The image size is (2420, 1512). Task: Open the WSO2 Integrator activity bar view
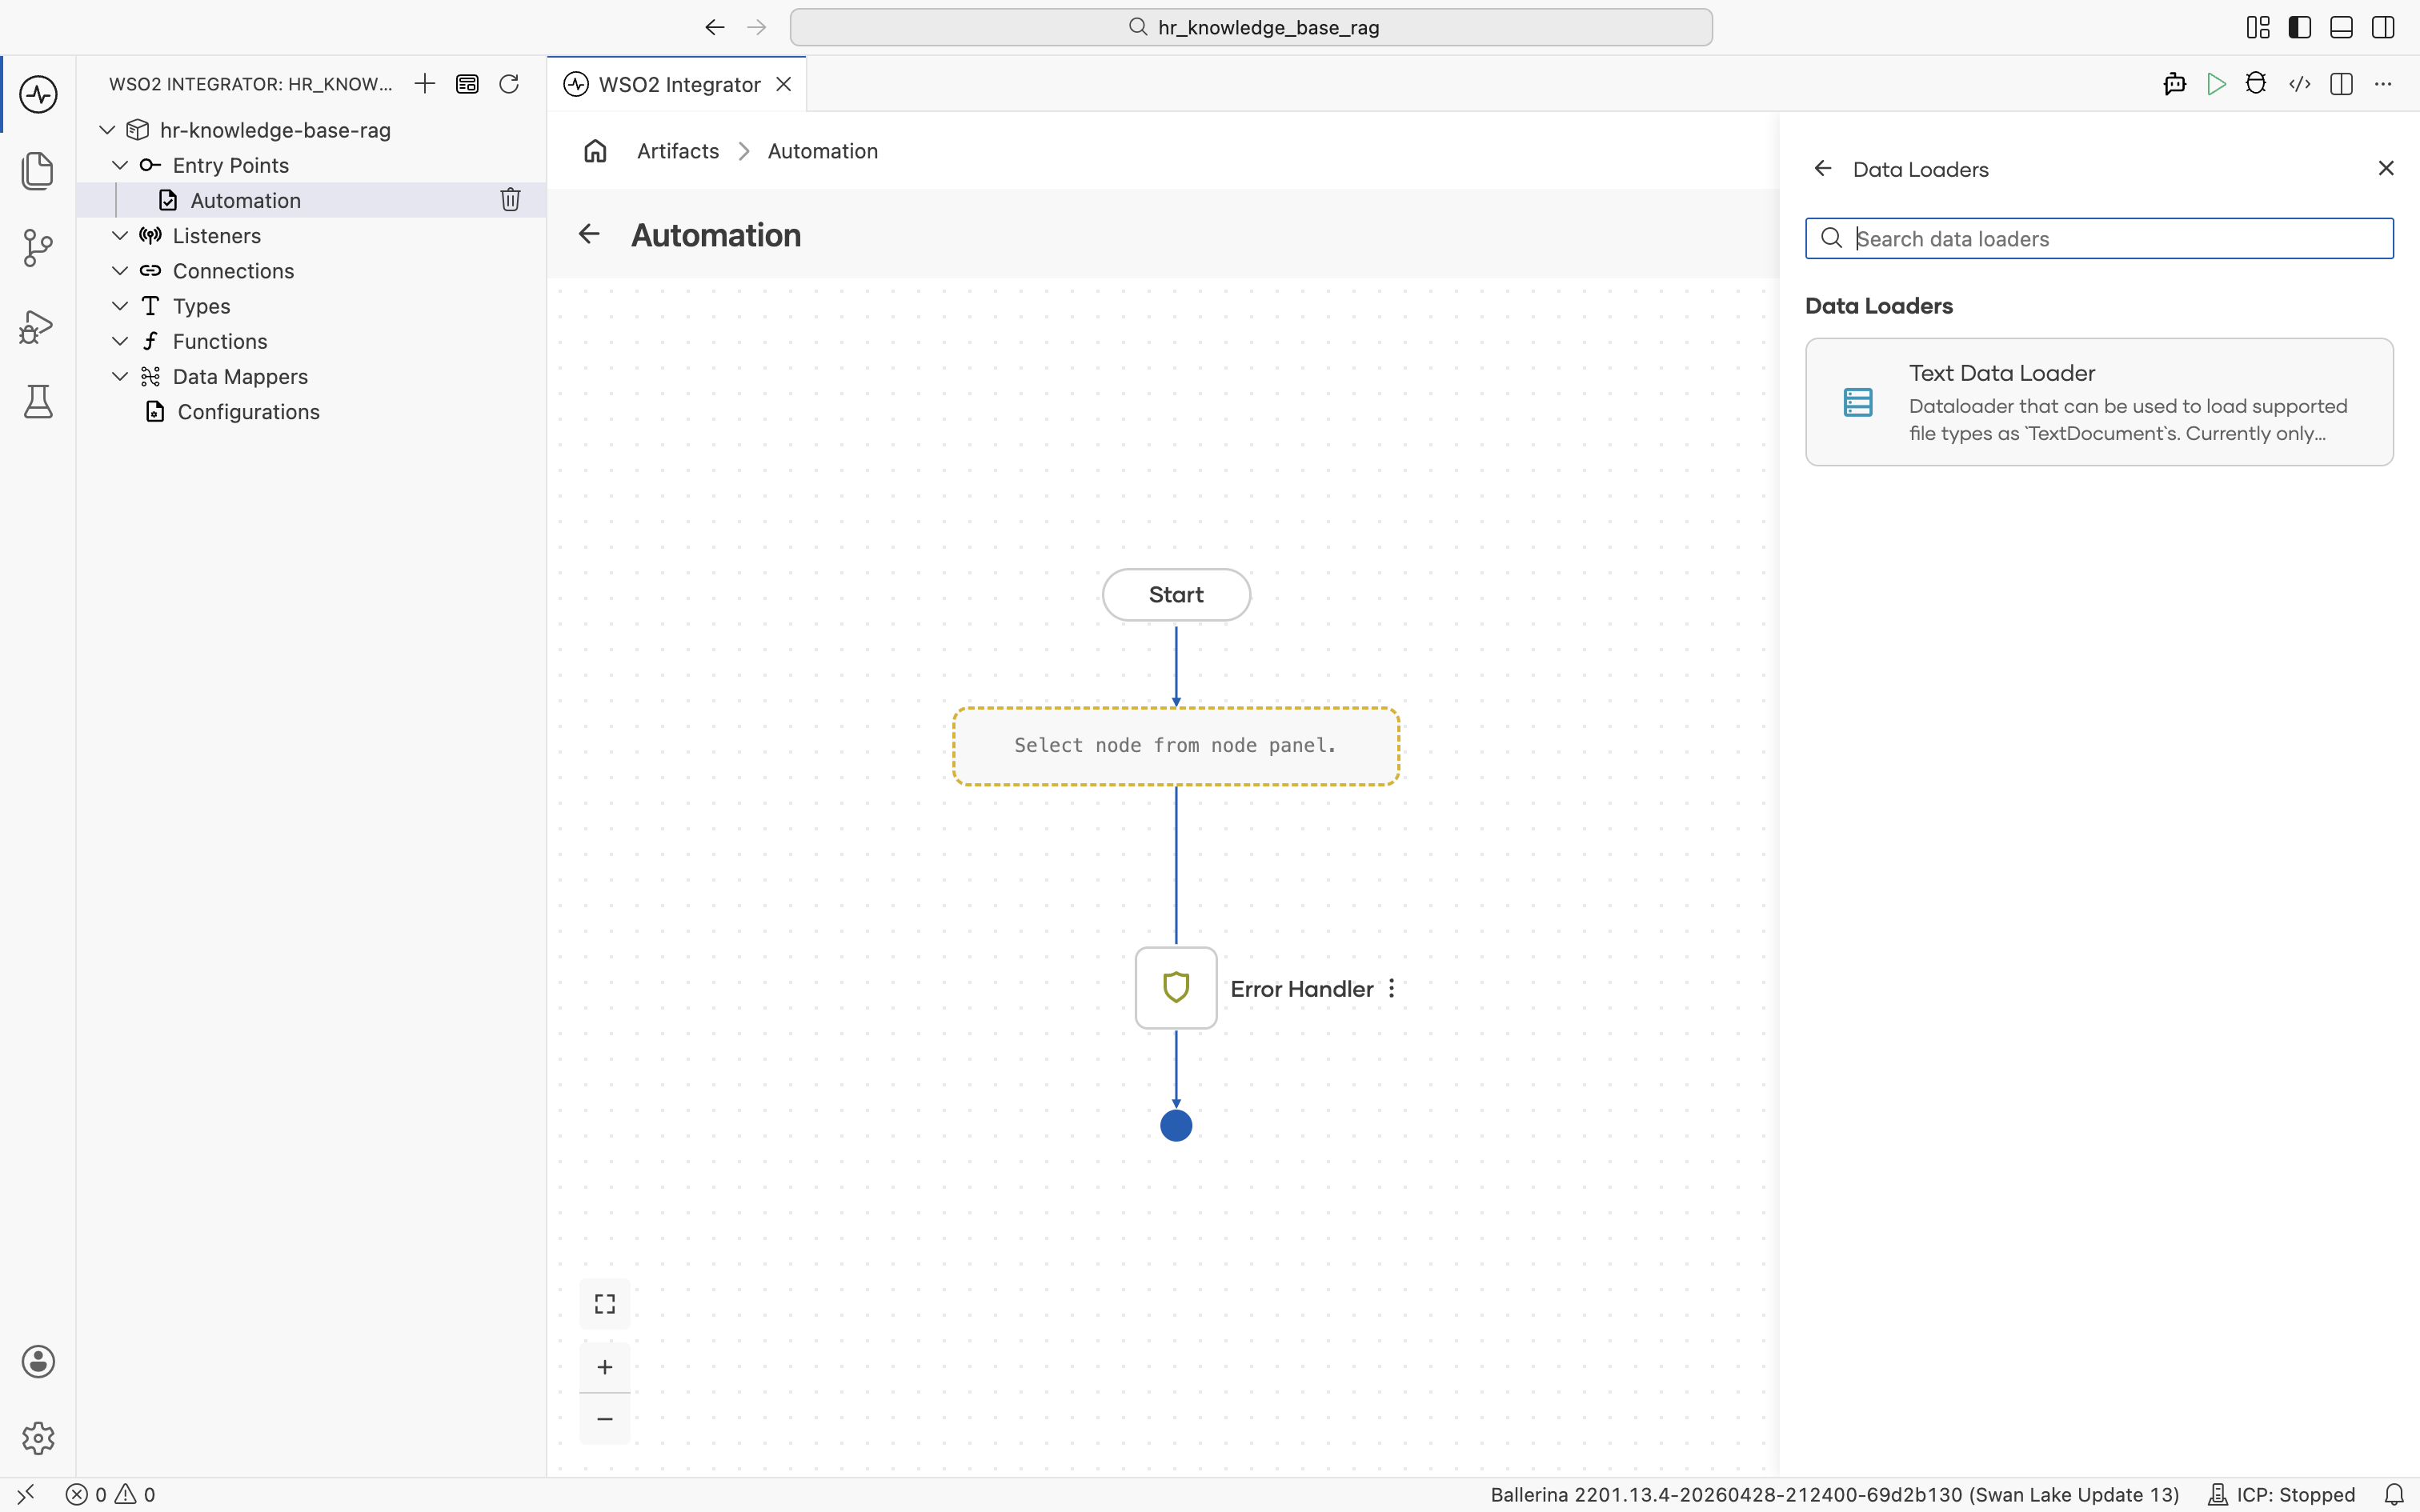38,94
